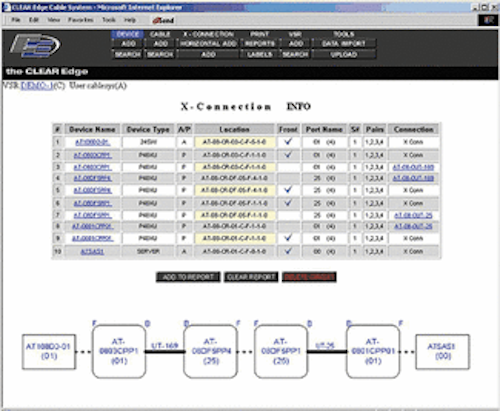Screen dimensions: 500x411
Task: Click the CLEAR Edge logo graphic
Action: 35,45
